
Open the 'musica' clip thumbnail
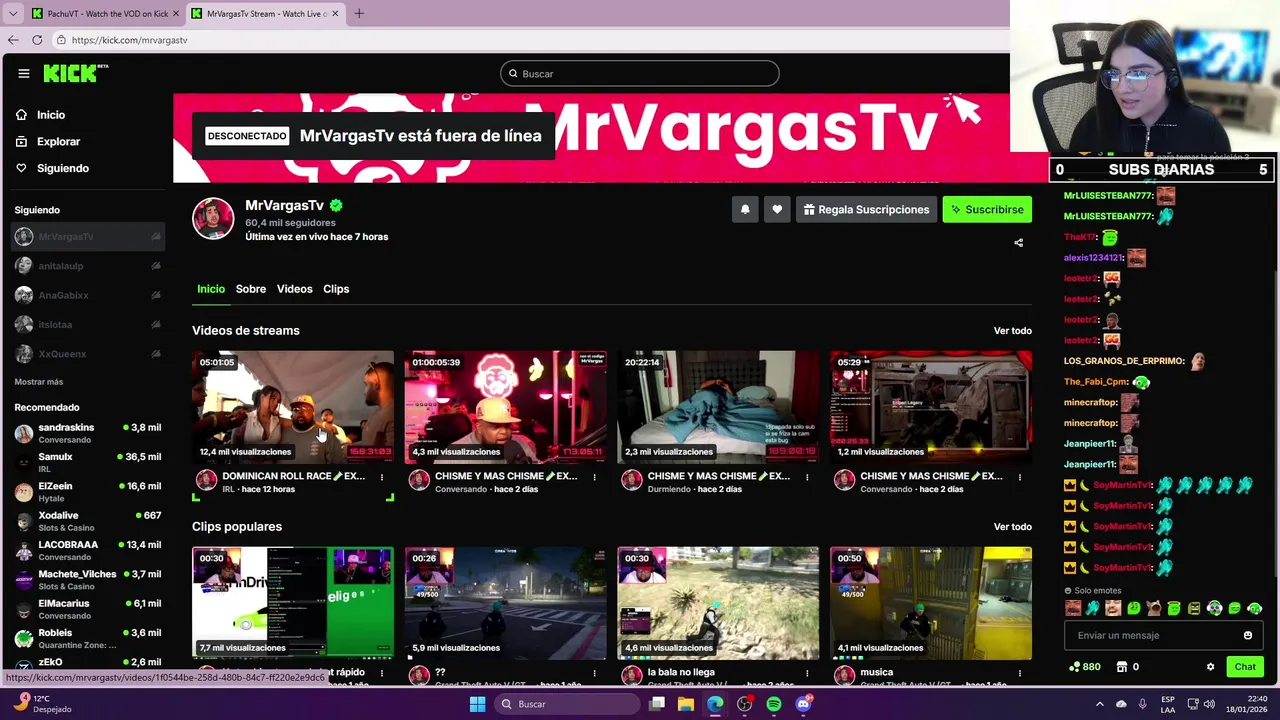tap(931, 603)
